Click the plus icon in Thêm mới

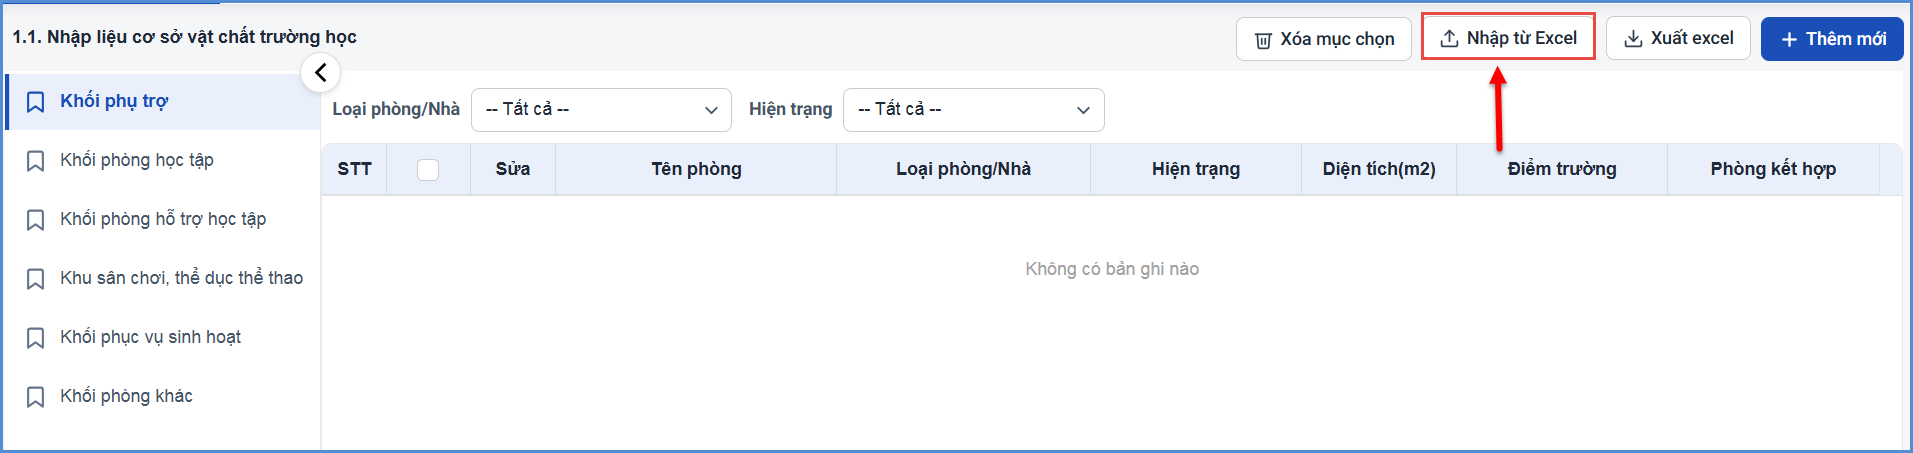[1789, 39]
